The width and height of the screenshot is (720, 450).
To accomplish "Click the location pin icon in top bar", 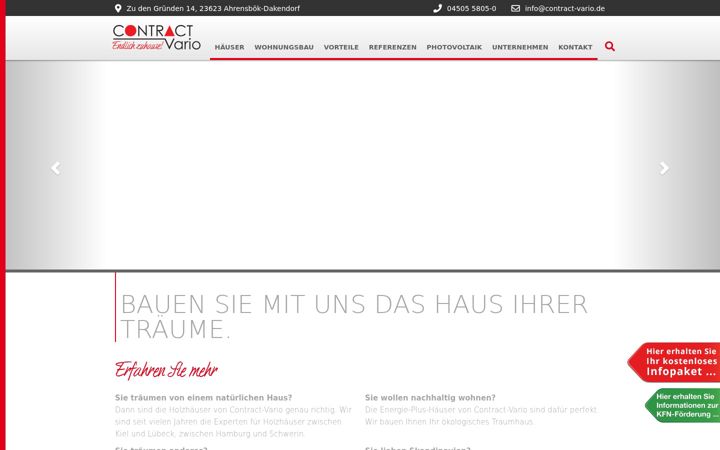I will pos(118,8).
